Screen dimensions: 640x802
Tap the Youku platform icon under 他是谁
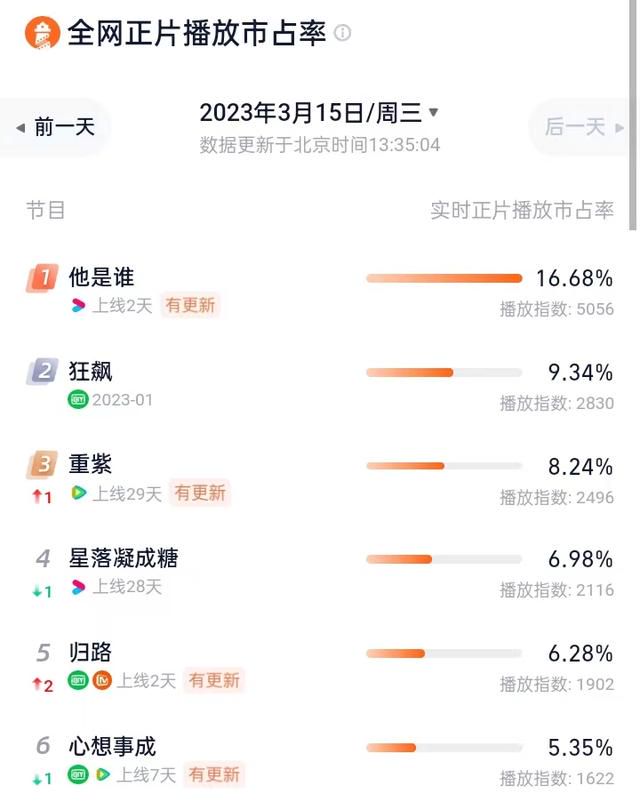coord(78,305)
